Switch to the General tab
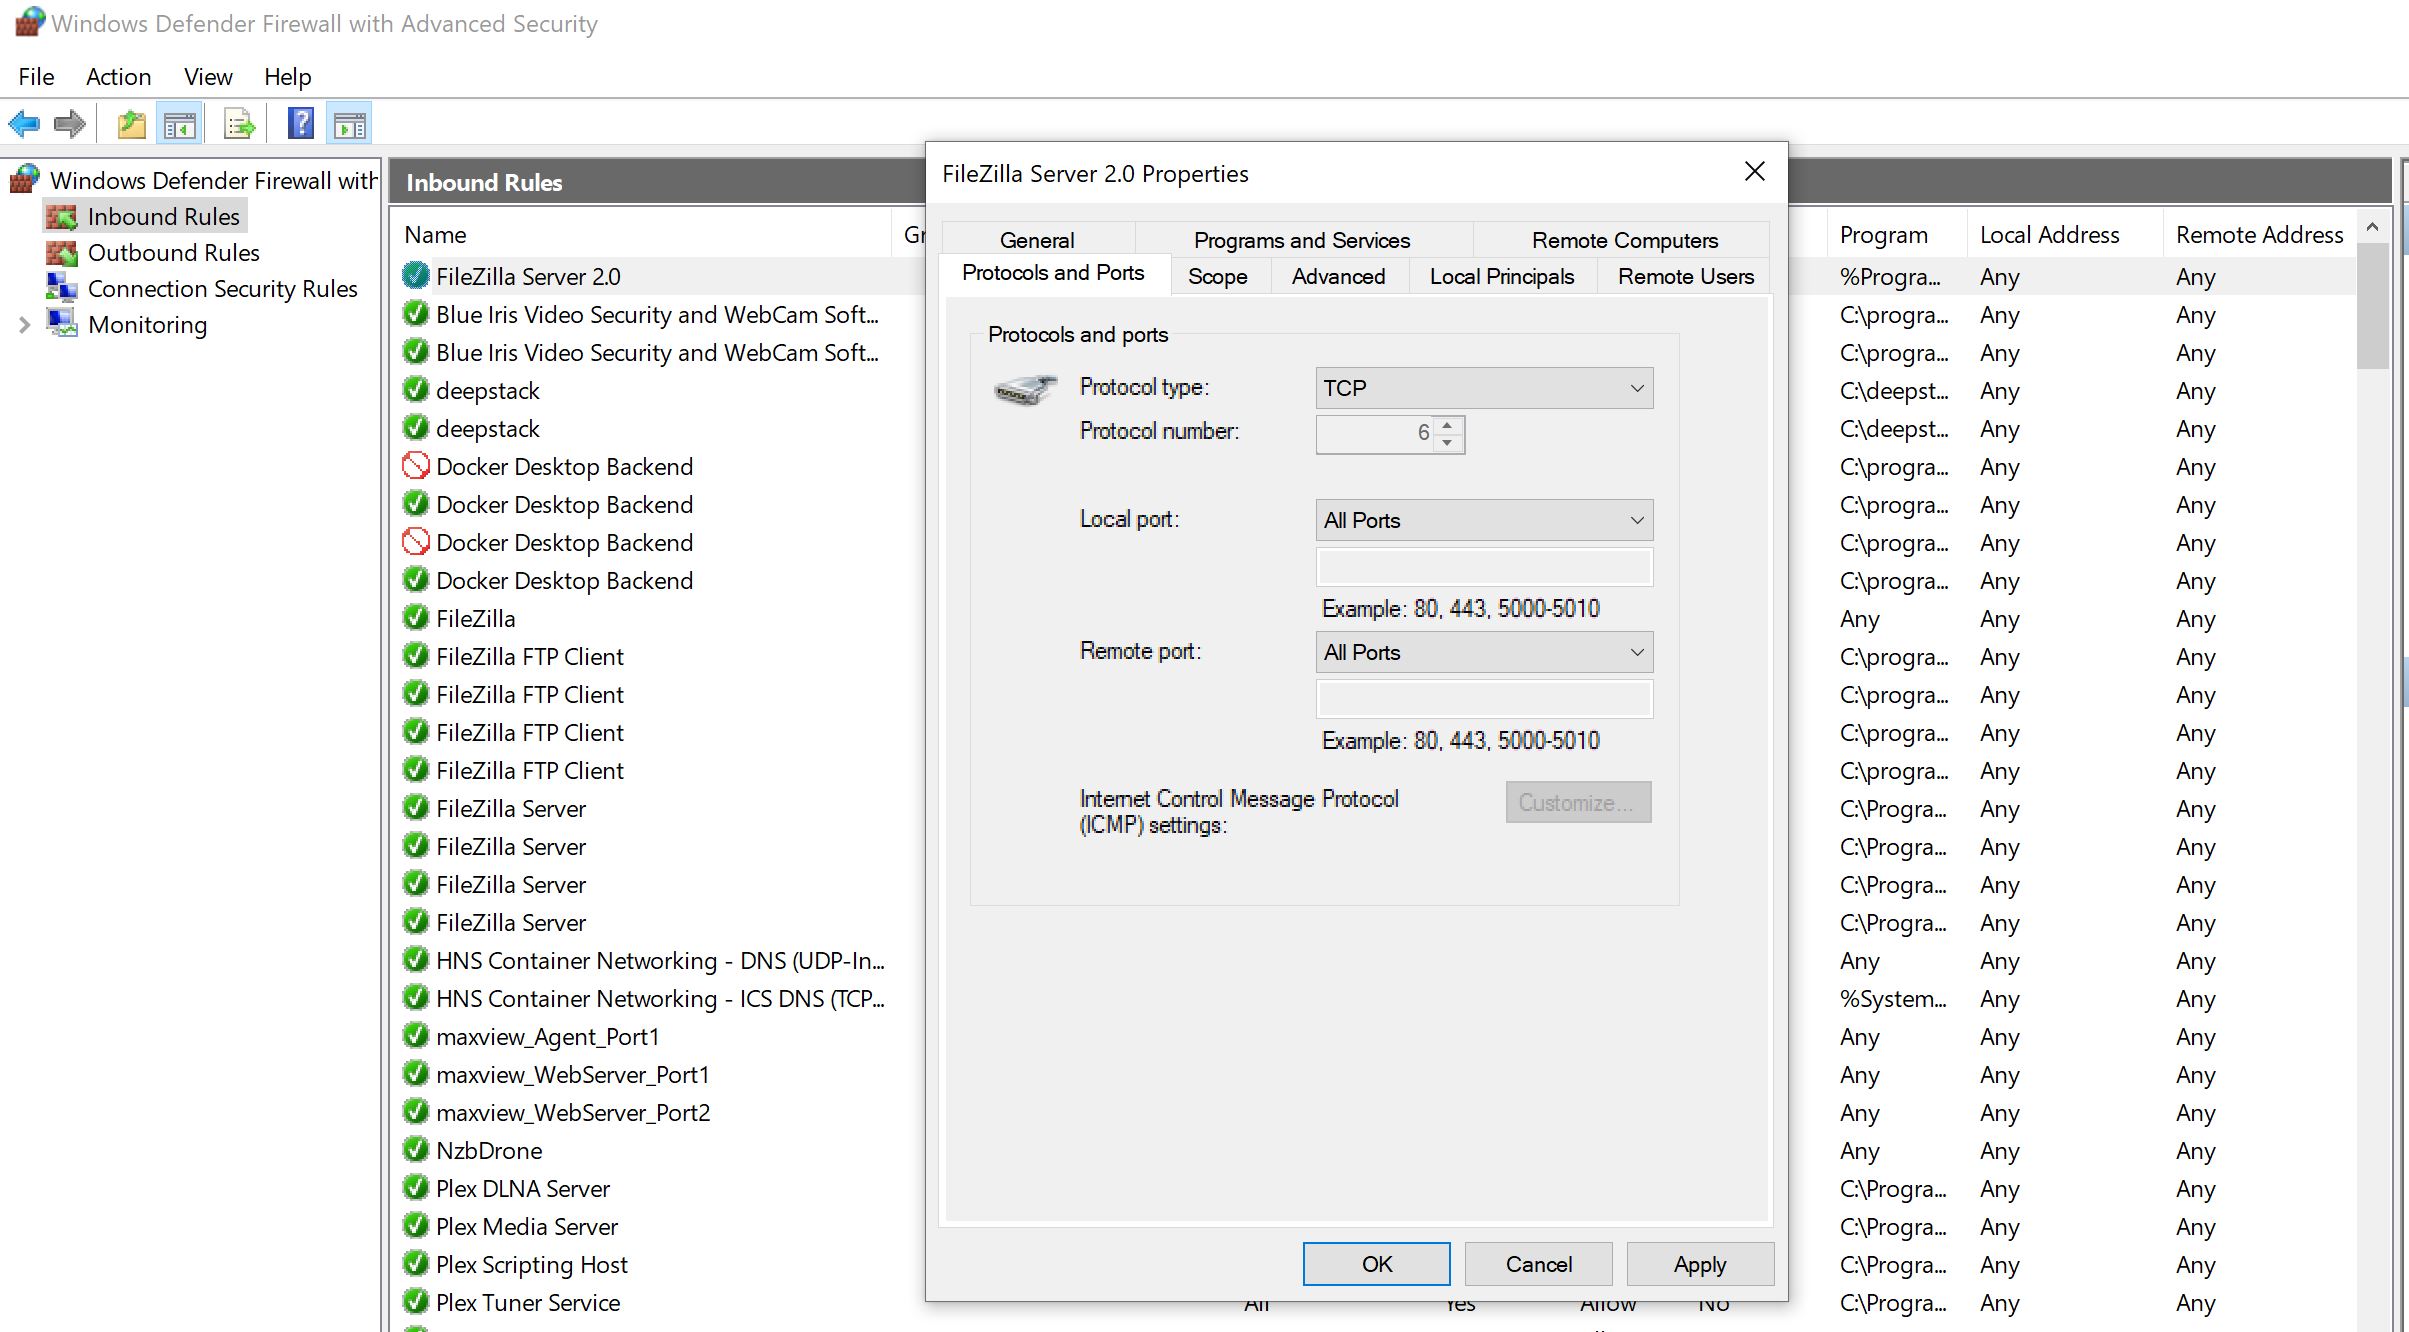The width and height of the screenshot is (2409, 1332). (x=1037, y=240)
